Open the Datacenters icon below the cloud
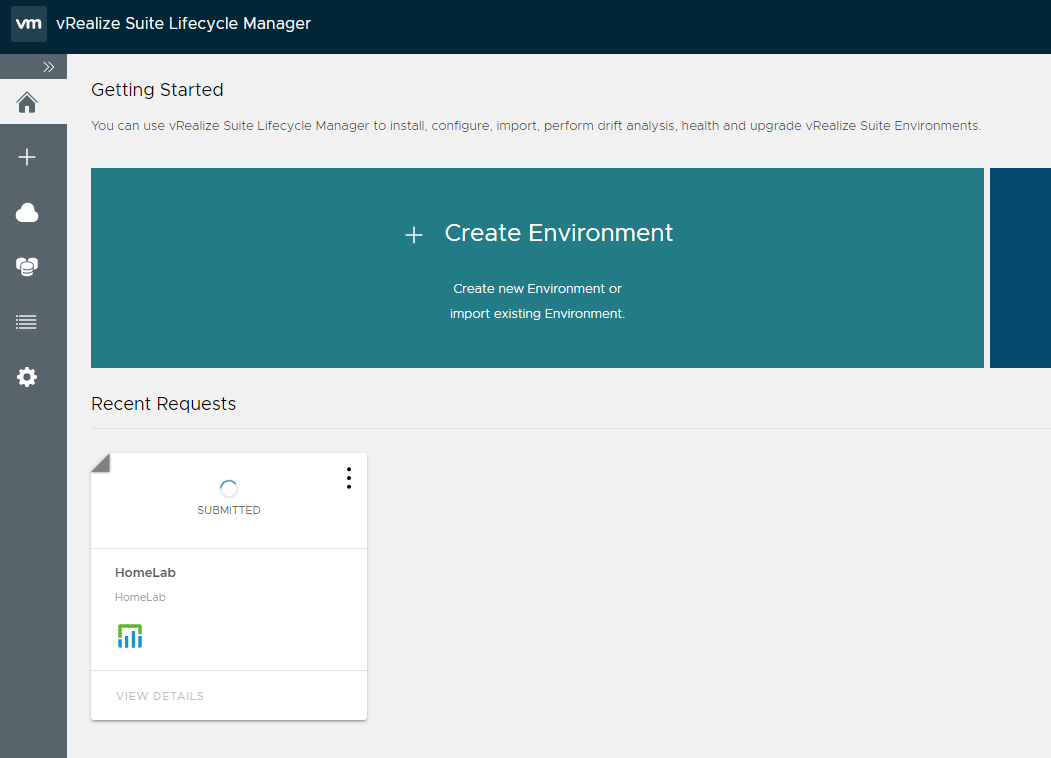Screen dimensions: 1051x758 pos(27,267)
